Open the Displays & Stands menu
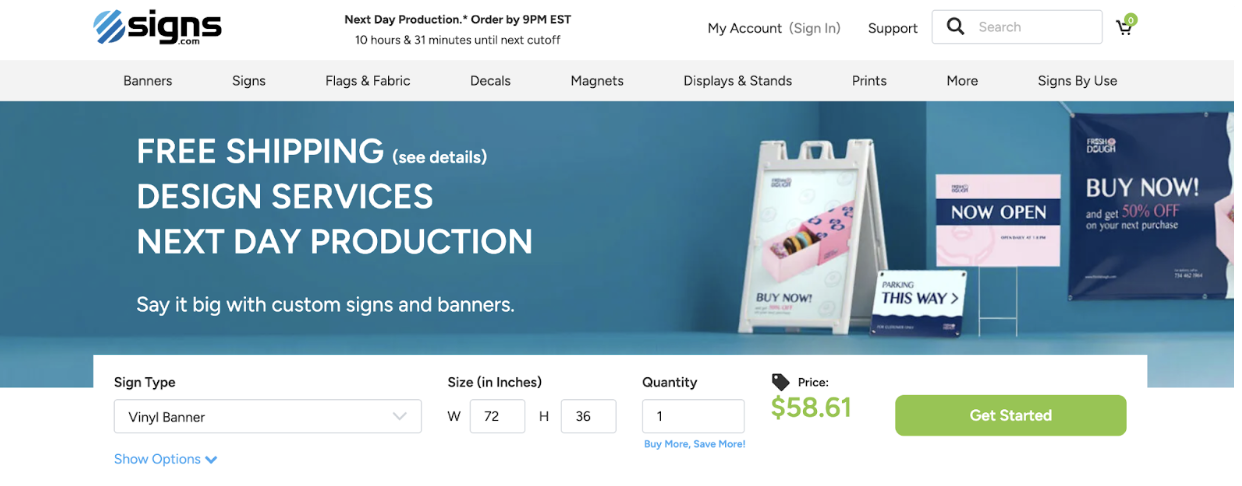The image size is (1242, 486). tap(737, 81)
